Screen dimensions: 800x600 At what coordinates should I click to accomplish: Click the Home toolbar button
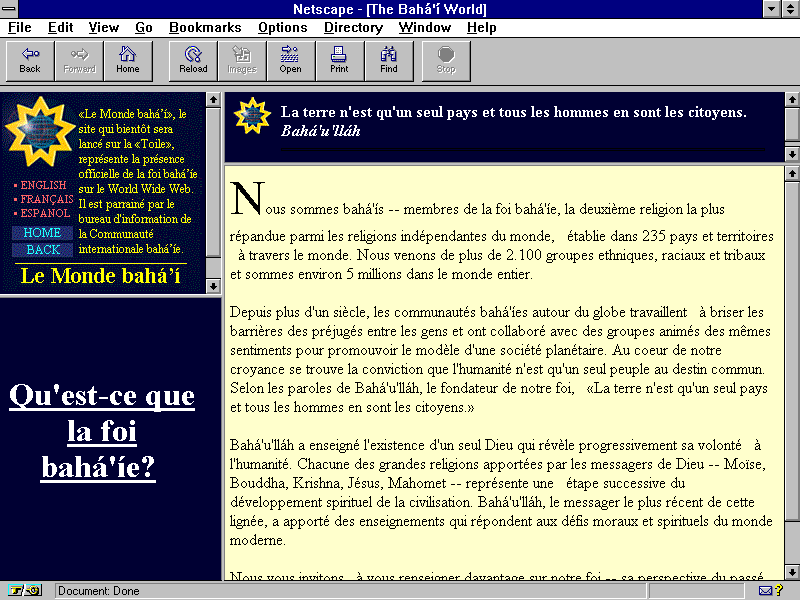click(x=128, y=60)
